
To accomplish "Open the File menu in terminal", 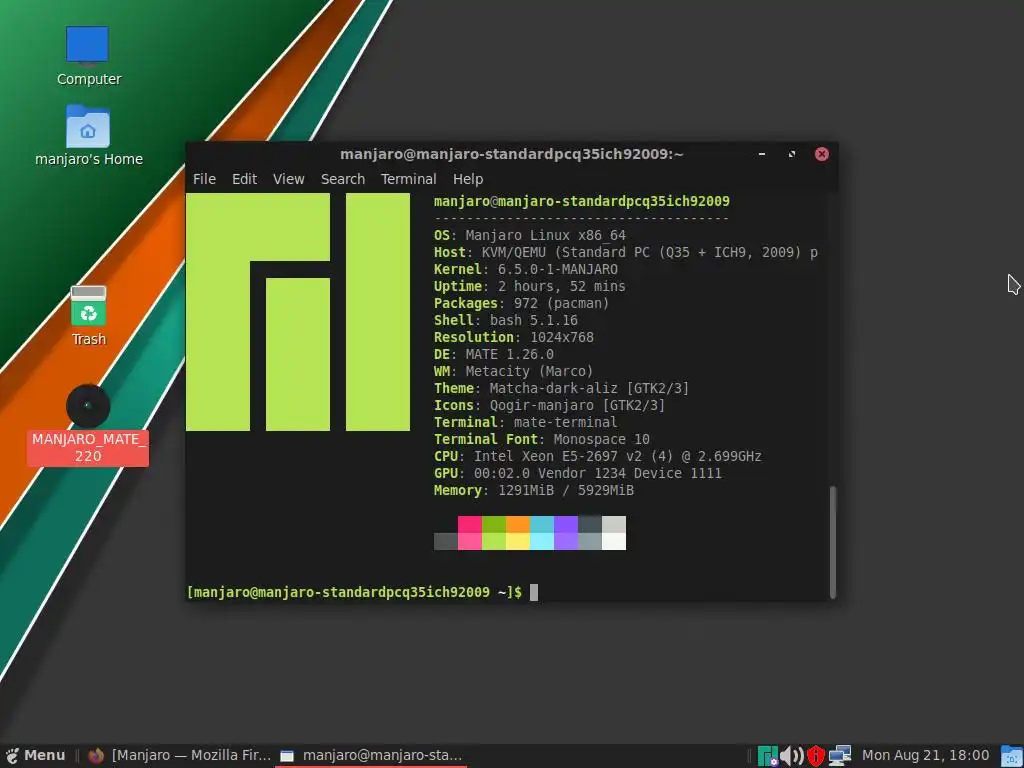I will (x=204, y=179).
